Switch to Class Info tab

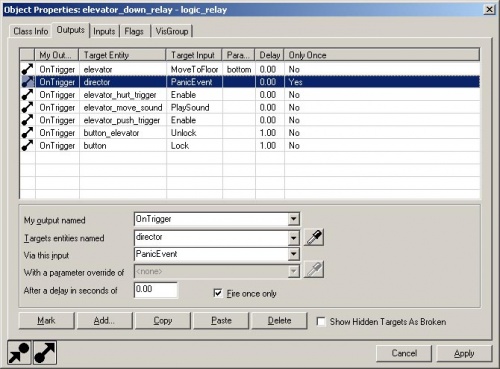31,31
